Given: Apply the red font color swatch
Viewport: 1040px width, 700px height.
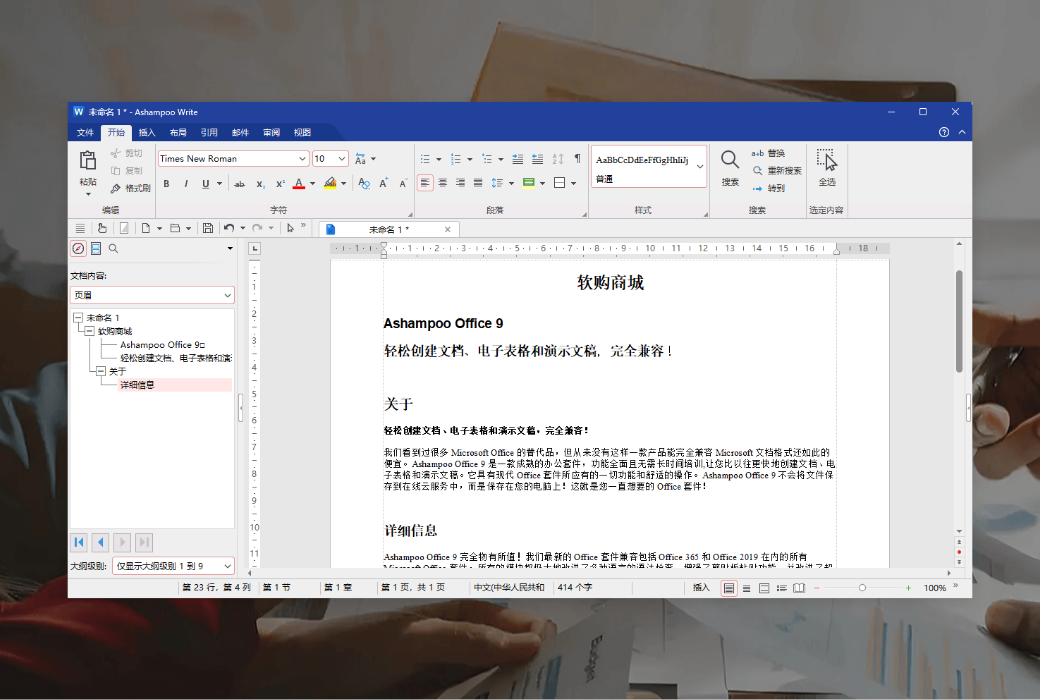Looking at the screenshot, I should pos(298,184).
